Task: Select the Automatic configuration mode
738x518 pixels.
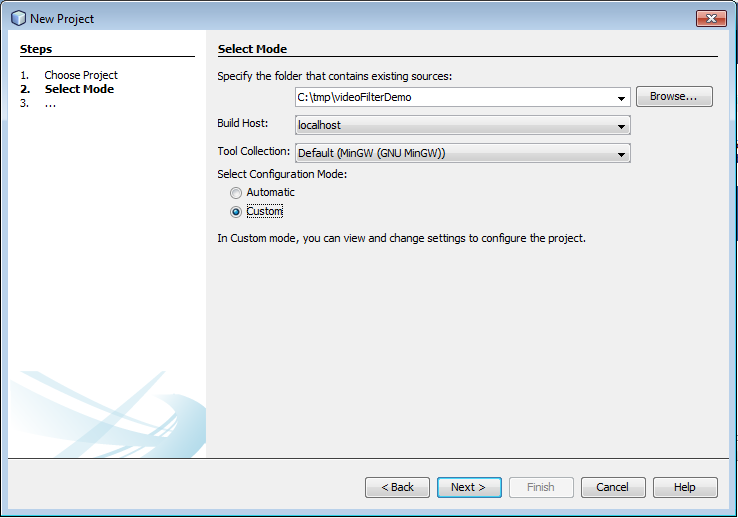Action: [x=236, y=193]
